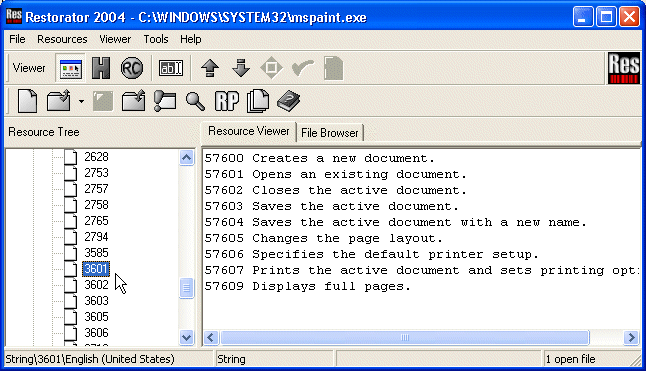Screen dimensions: 646x371
Task: Open the Tools menu
Action: [156, 39]
